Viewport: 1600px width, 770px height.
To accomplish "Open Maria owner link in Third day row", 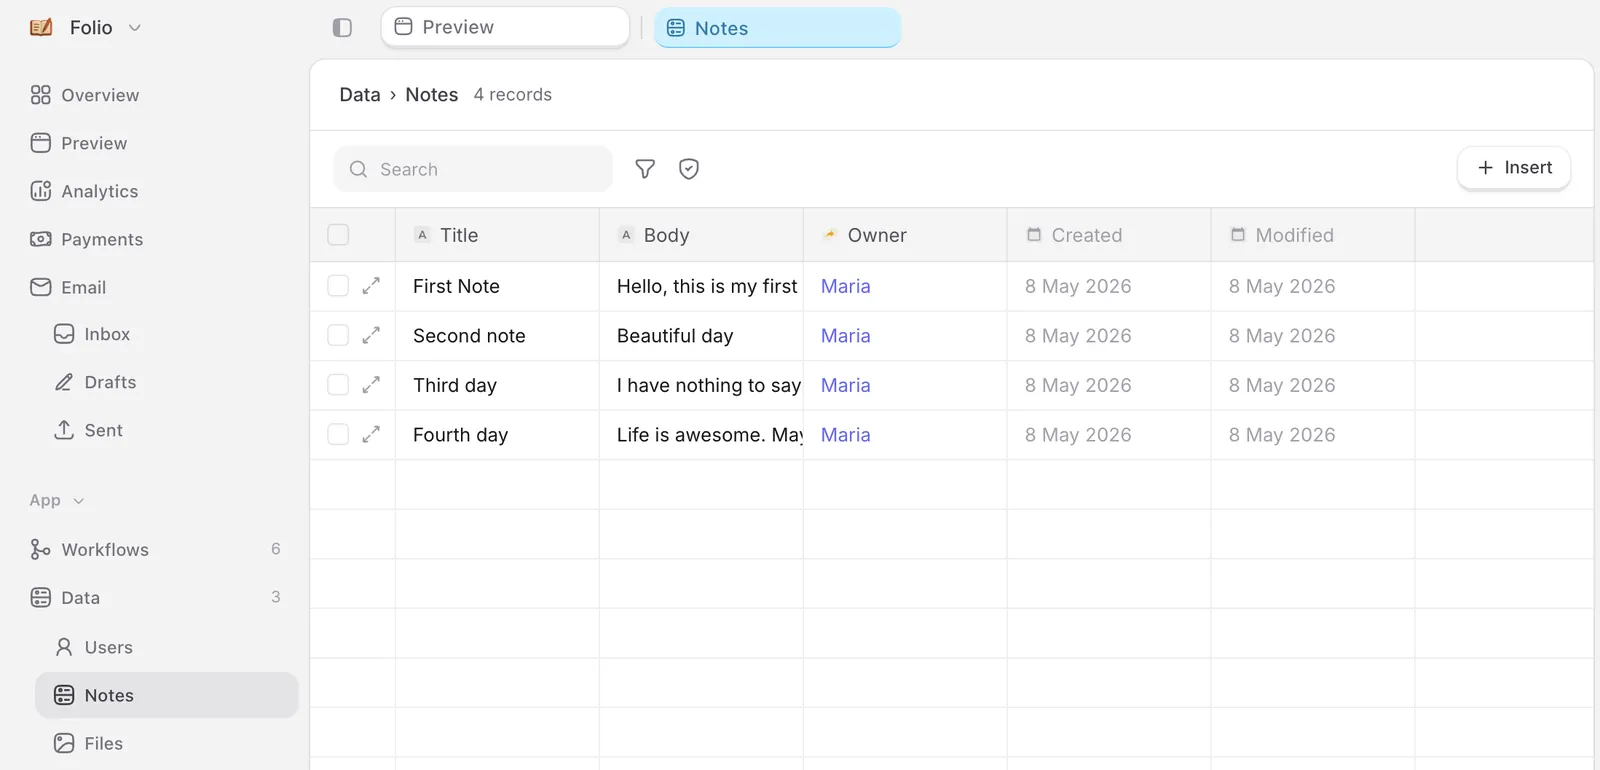I will [846, 385].
